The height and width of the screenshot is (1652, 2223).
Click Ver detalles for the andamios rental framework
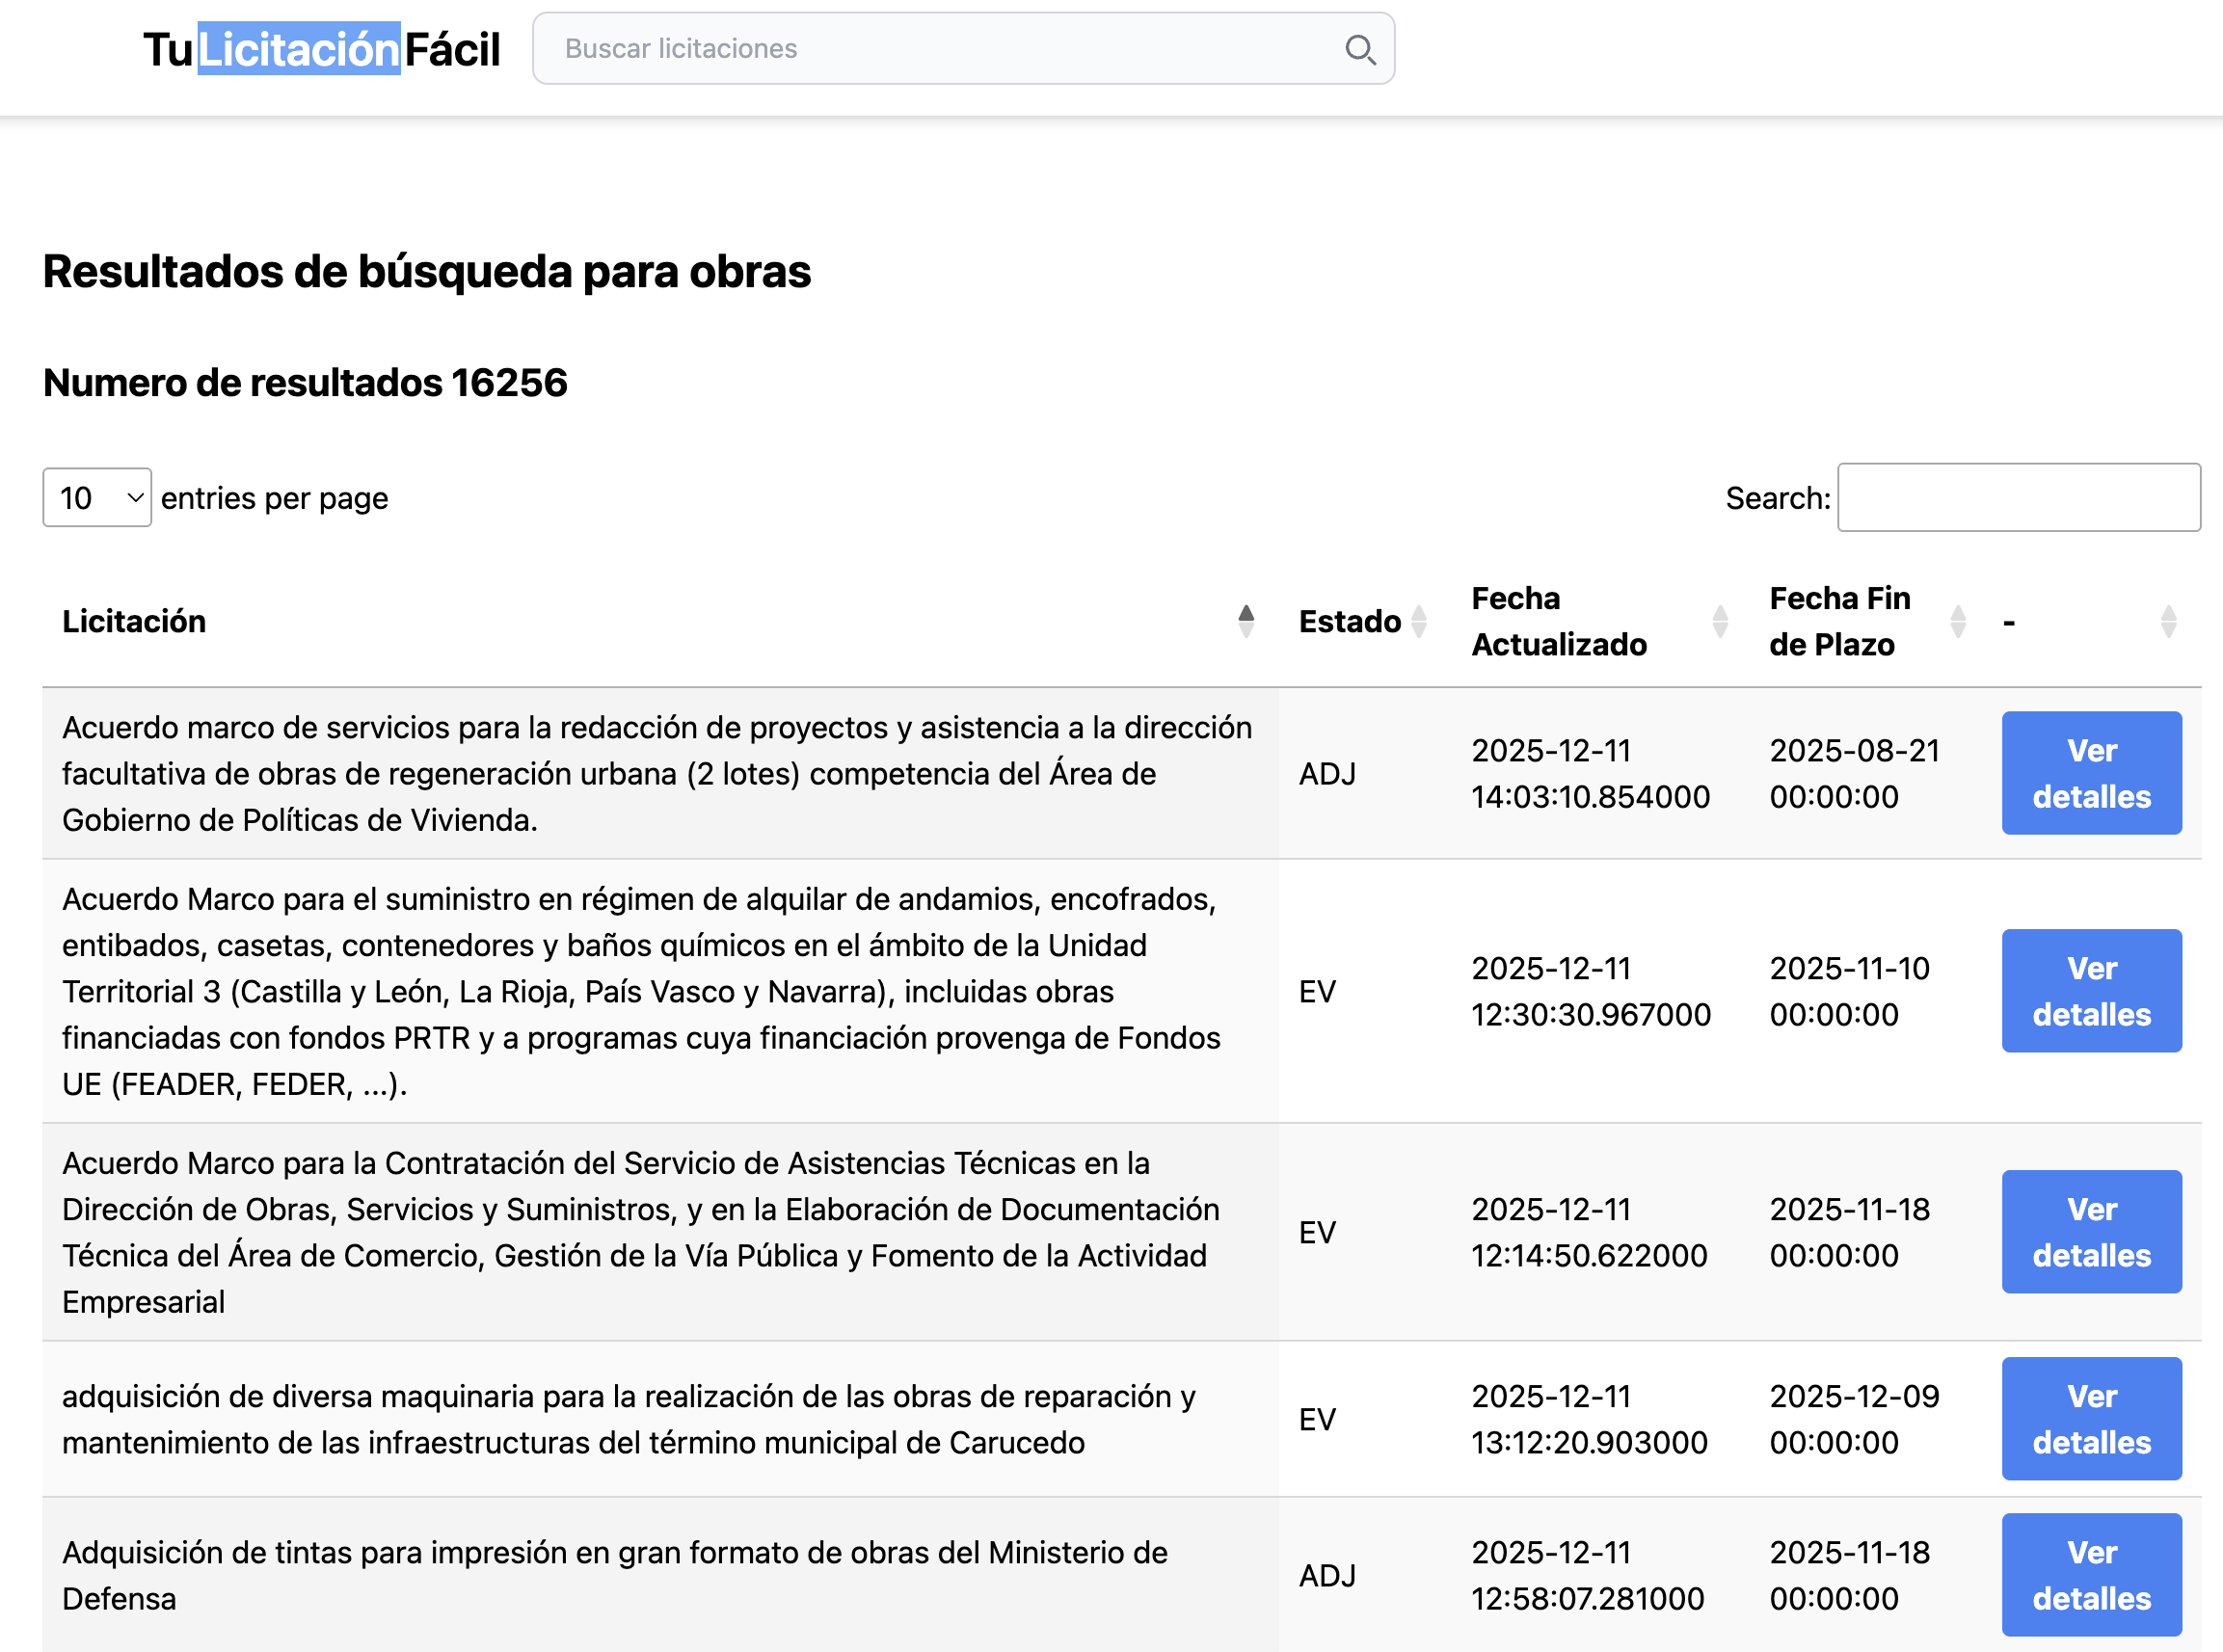pyautogui.click(x=2092, y=991)
